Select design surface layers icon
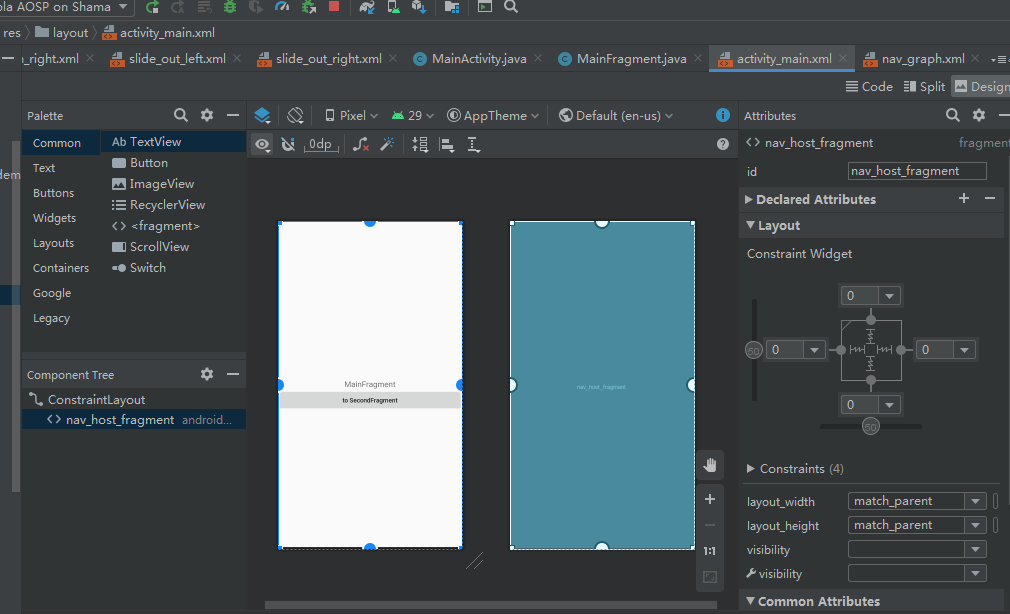The height and width of the screenshot is (614, 1010). 262,115
